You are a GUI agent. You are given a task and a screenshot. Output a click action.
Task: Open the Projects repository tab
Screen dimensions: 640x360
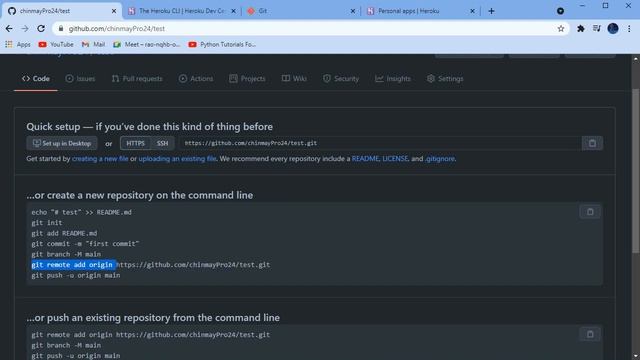(247, 79)
